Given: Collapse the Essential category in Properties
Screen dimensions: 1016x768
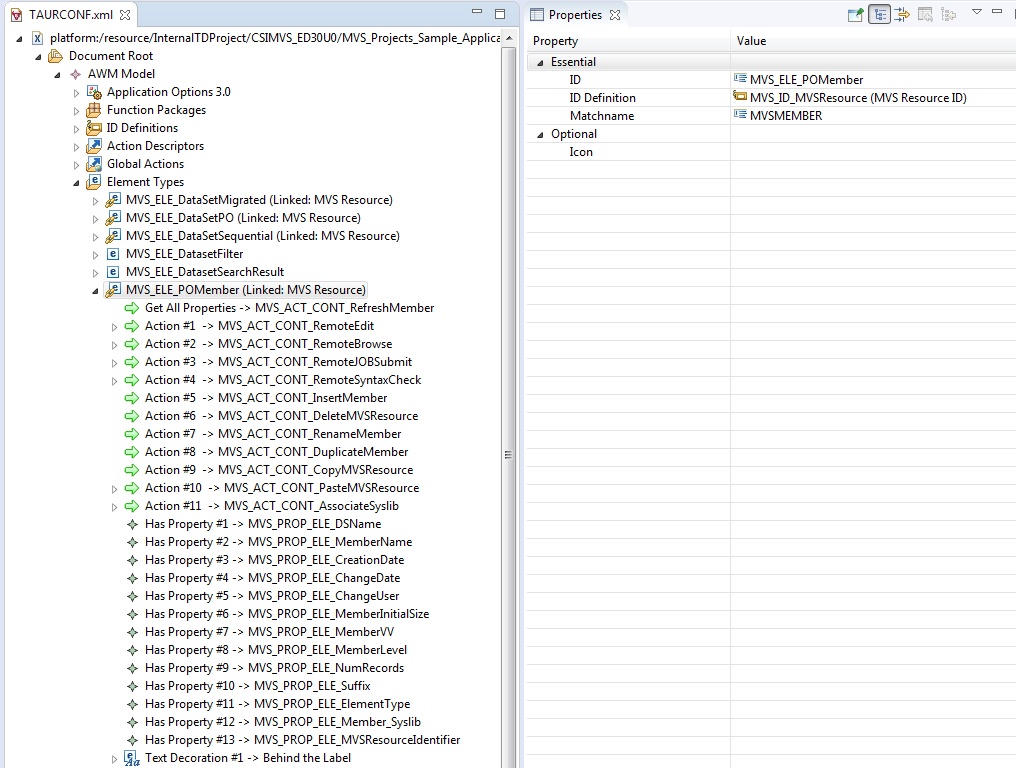Looking at the screenshot, I should pyautogui.click(x=541, y=62).
